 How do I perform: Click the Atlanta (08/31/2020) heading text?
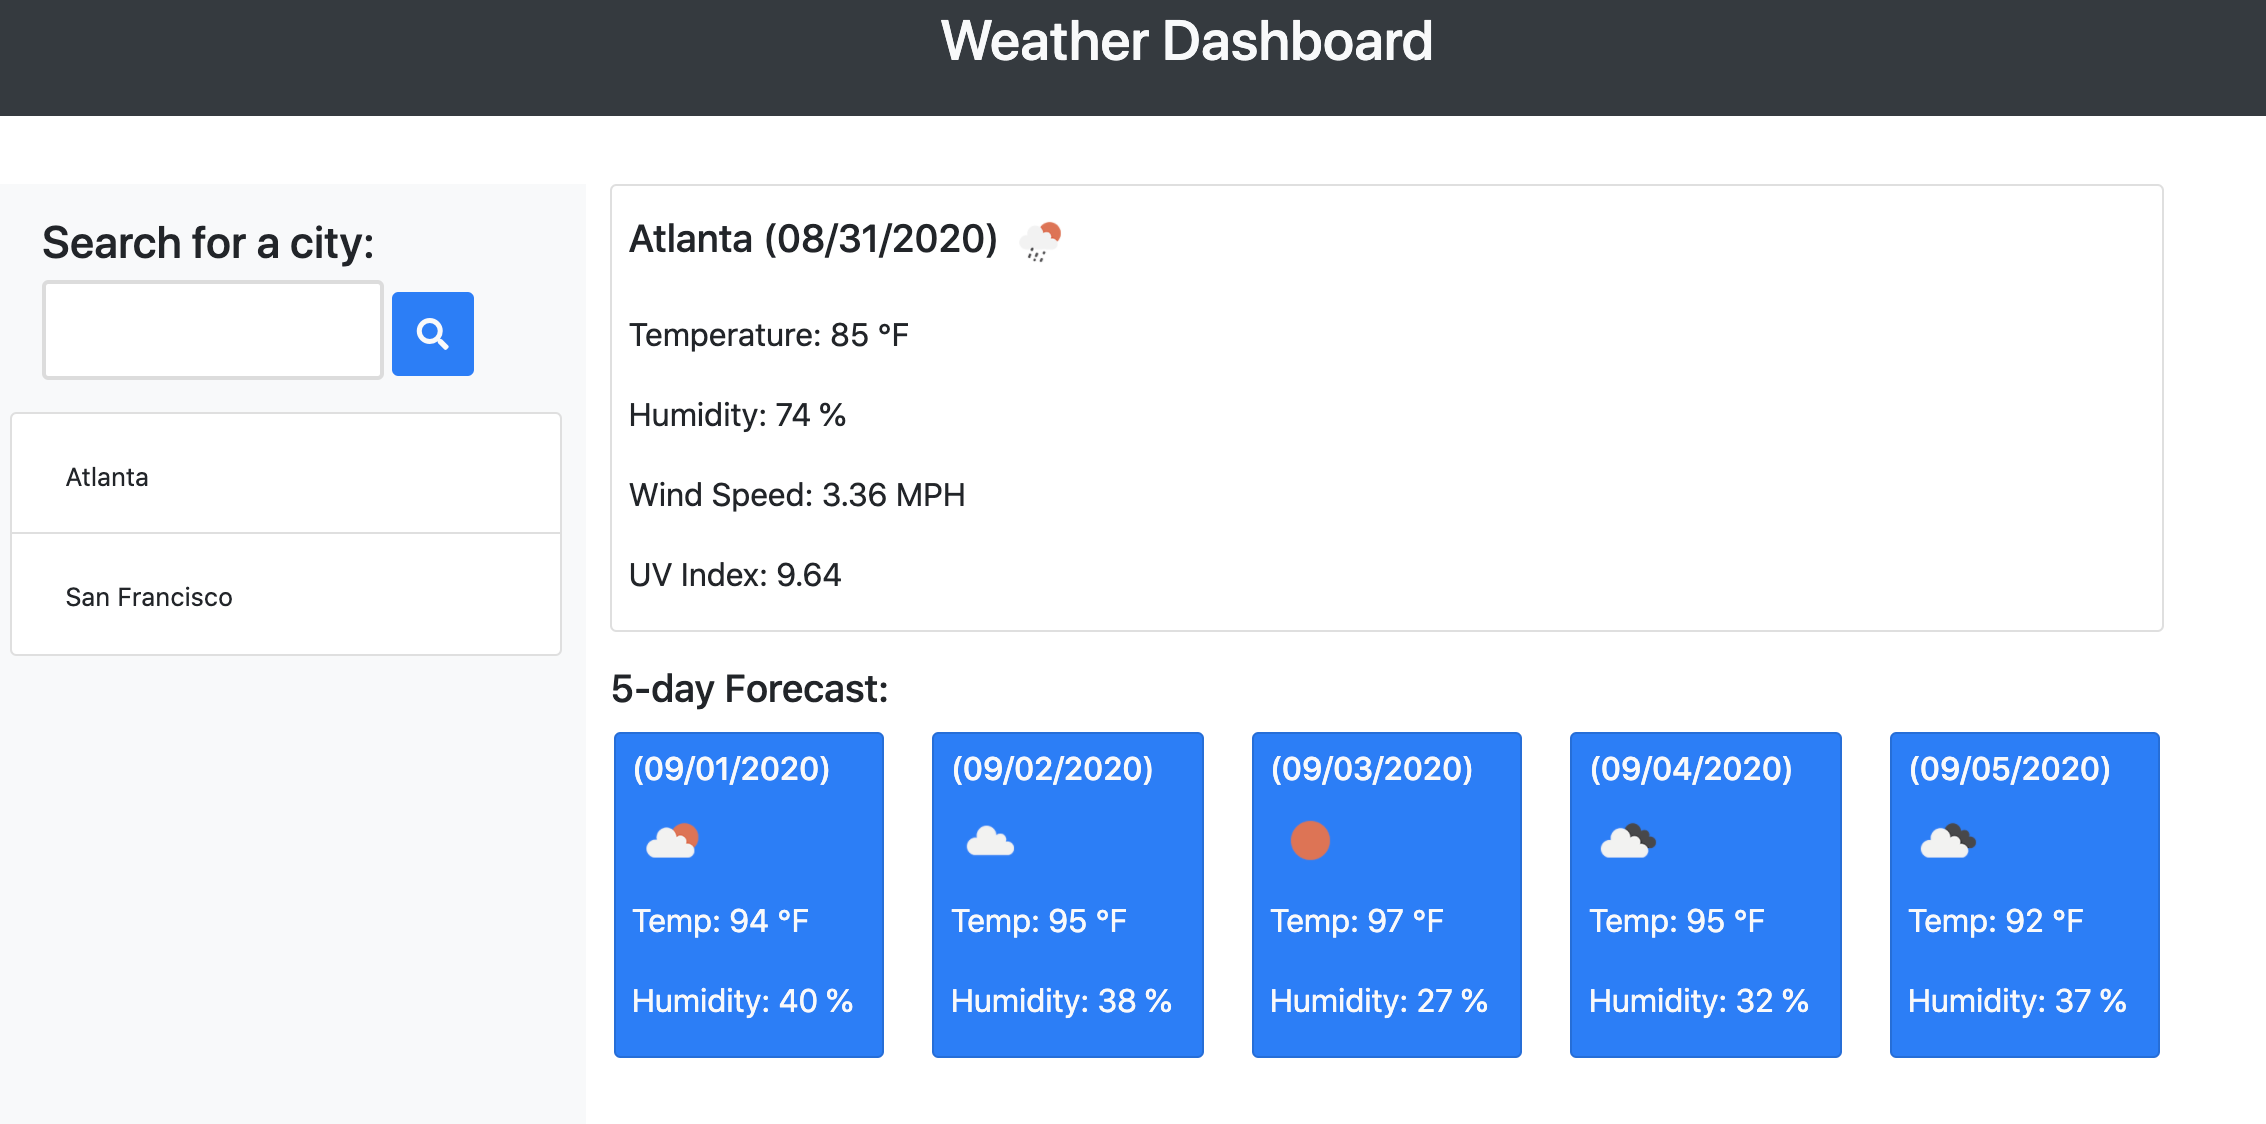point(812,239)
